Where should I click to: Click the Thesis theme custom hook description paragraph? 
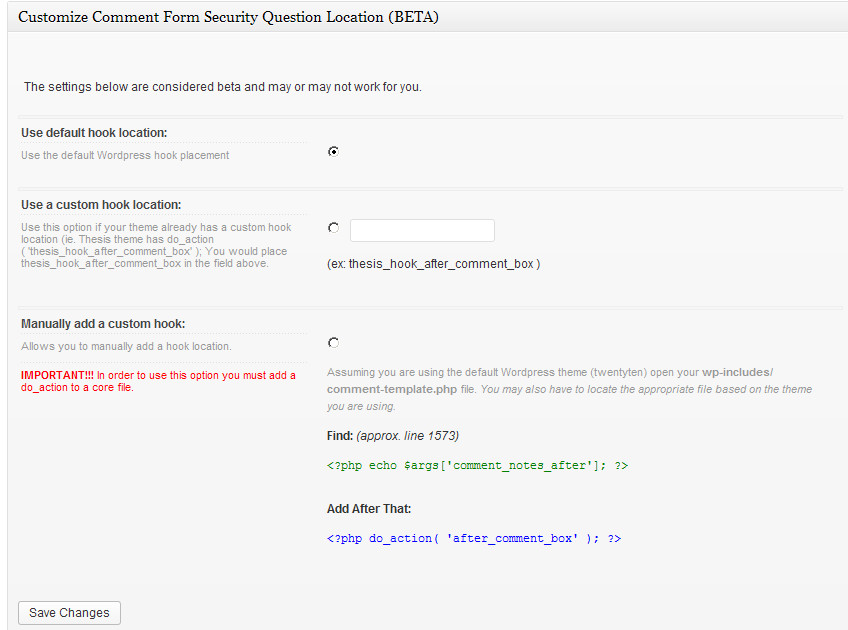click(156, 245)
